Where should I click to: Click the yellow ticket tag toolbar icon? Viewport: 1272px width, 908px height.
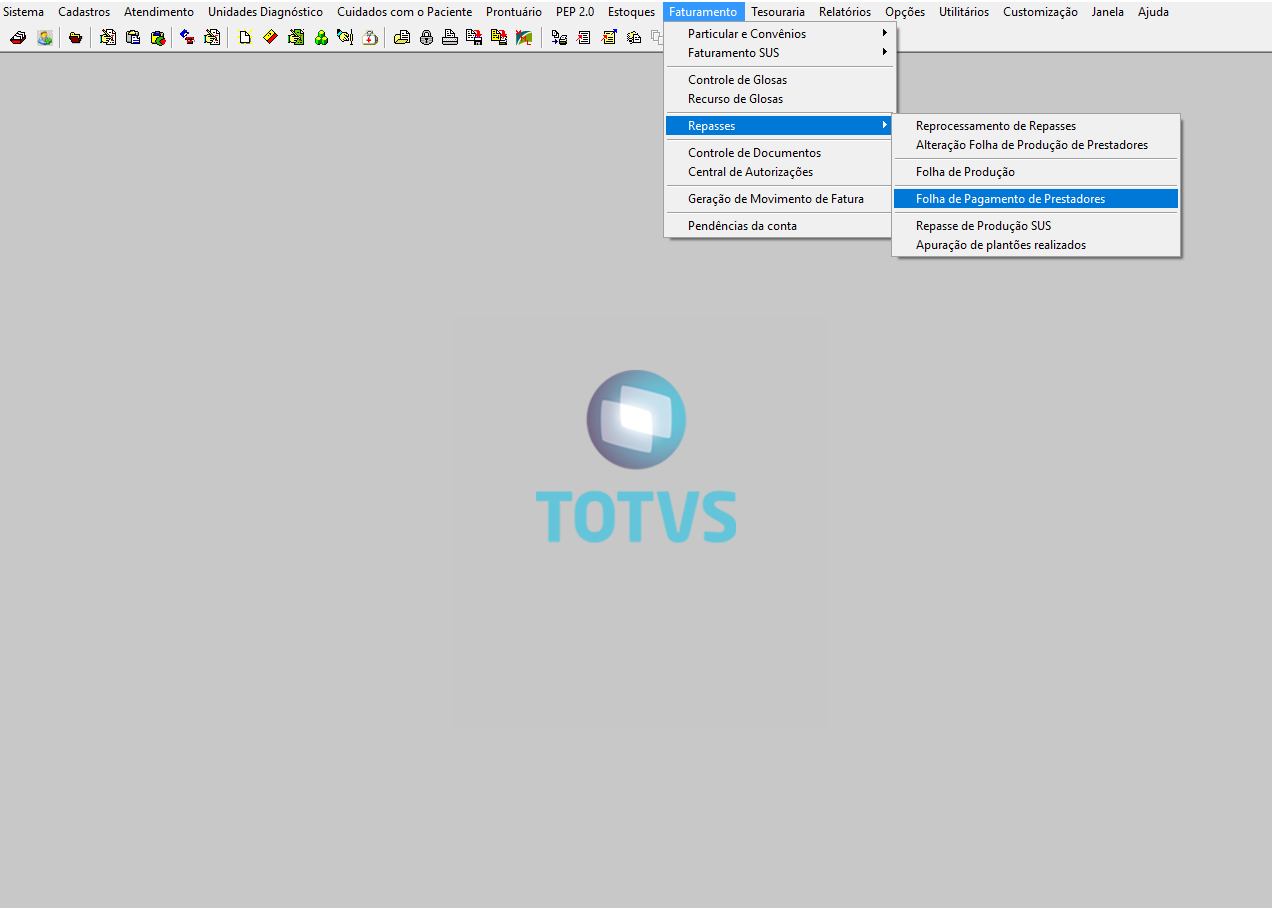tap(271, 38)
